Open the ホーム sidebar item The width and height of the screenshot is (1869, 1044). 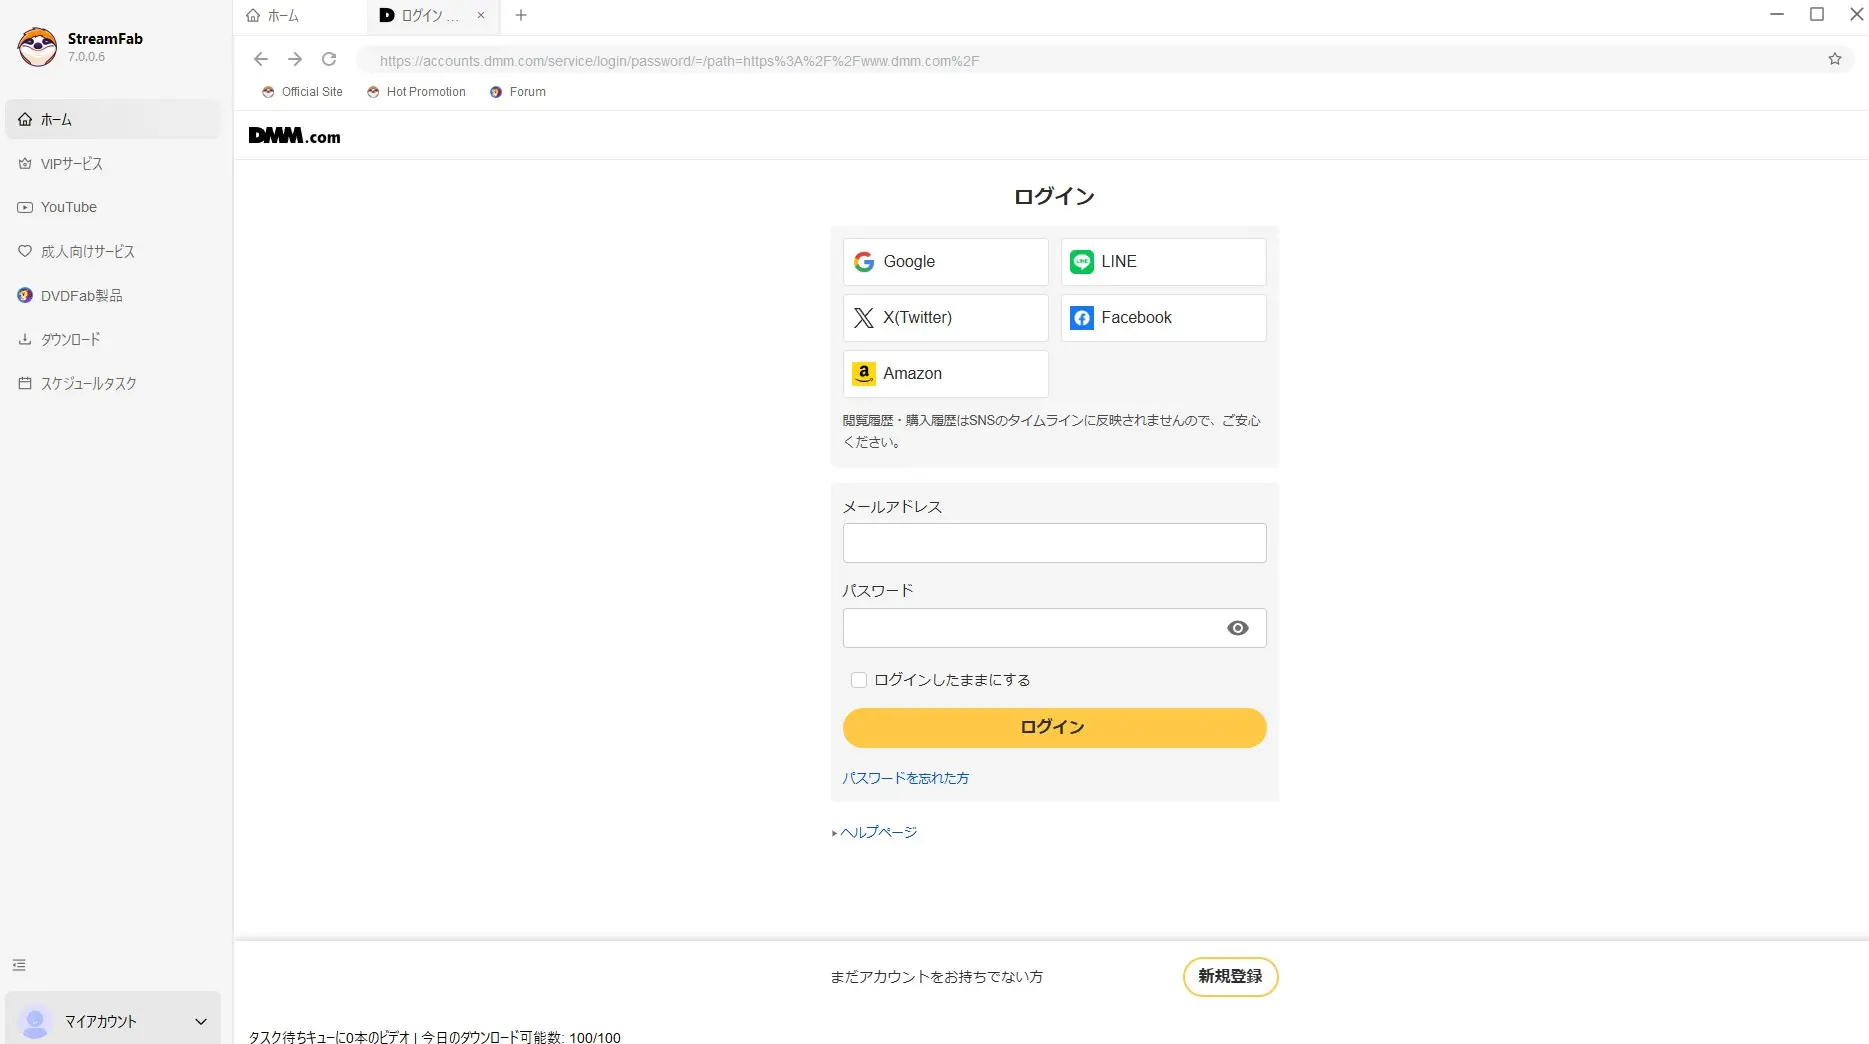113,119
